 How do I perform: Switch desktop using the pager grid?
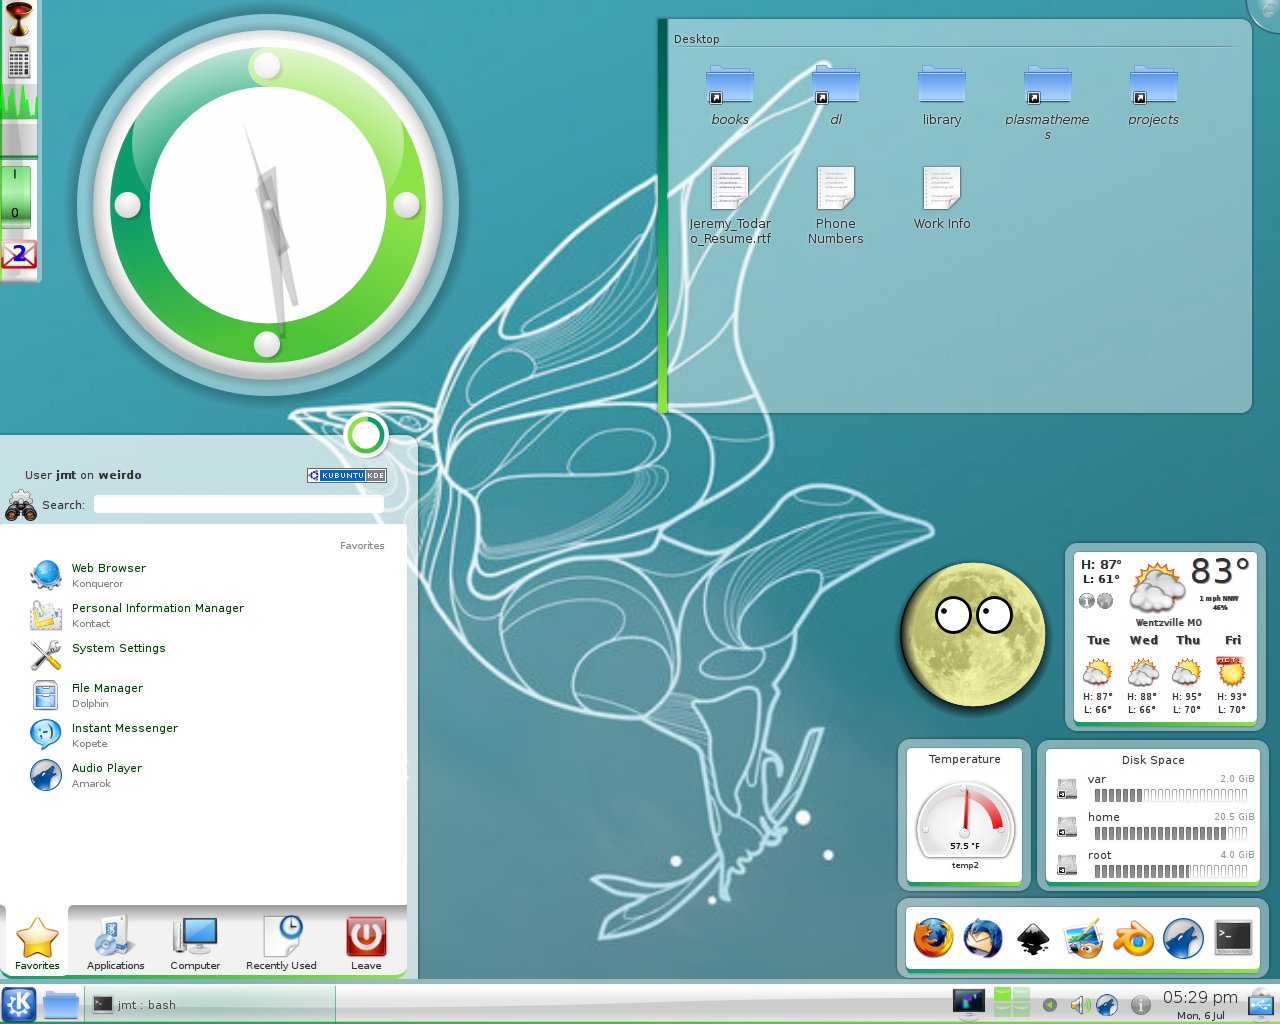pyautogui.click(x=1012, y=1002)
